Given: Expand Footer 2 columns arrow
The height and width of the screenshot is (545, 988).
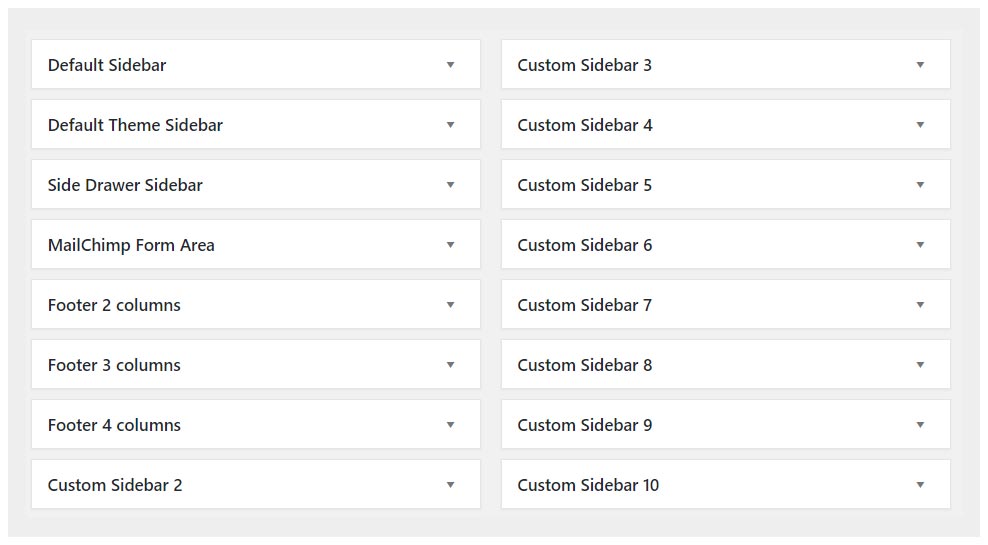Looking at the screenshot, I should [x=450, y=305].
